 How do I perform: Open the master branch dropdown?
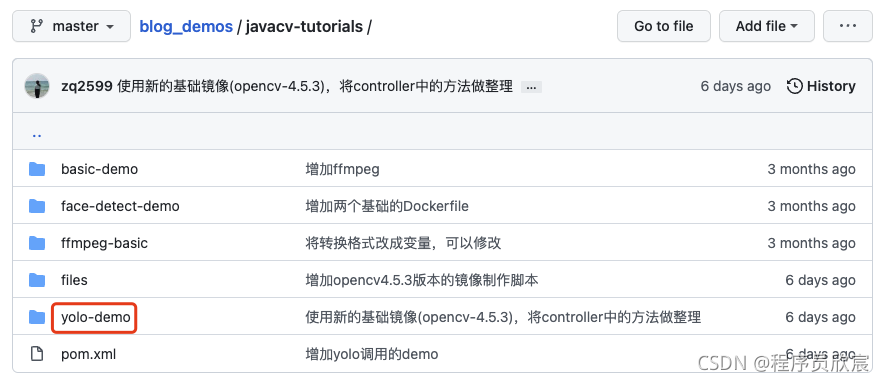pyautogui.click(x=72, y=26)
